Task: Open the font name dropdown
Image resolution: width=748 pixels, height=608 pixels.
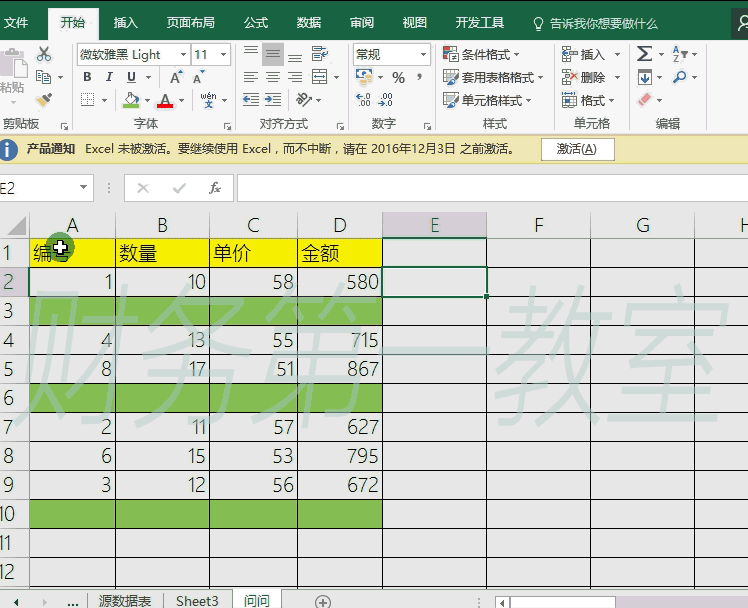Action: [183, 54]
